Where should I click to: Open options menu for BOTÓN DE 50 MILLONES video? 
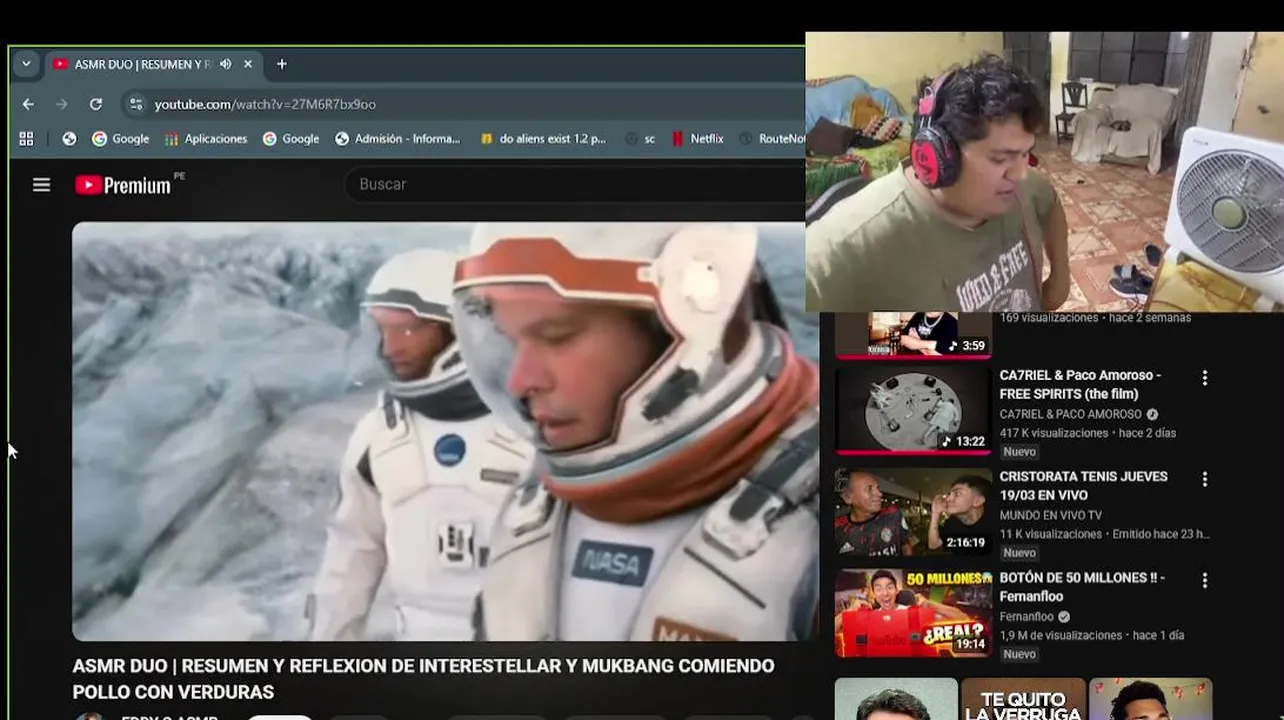(1204, 580)
